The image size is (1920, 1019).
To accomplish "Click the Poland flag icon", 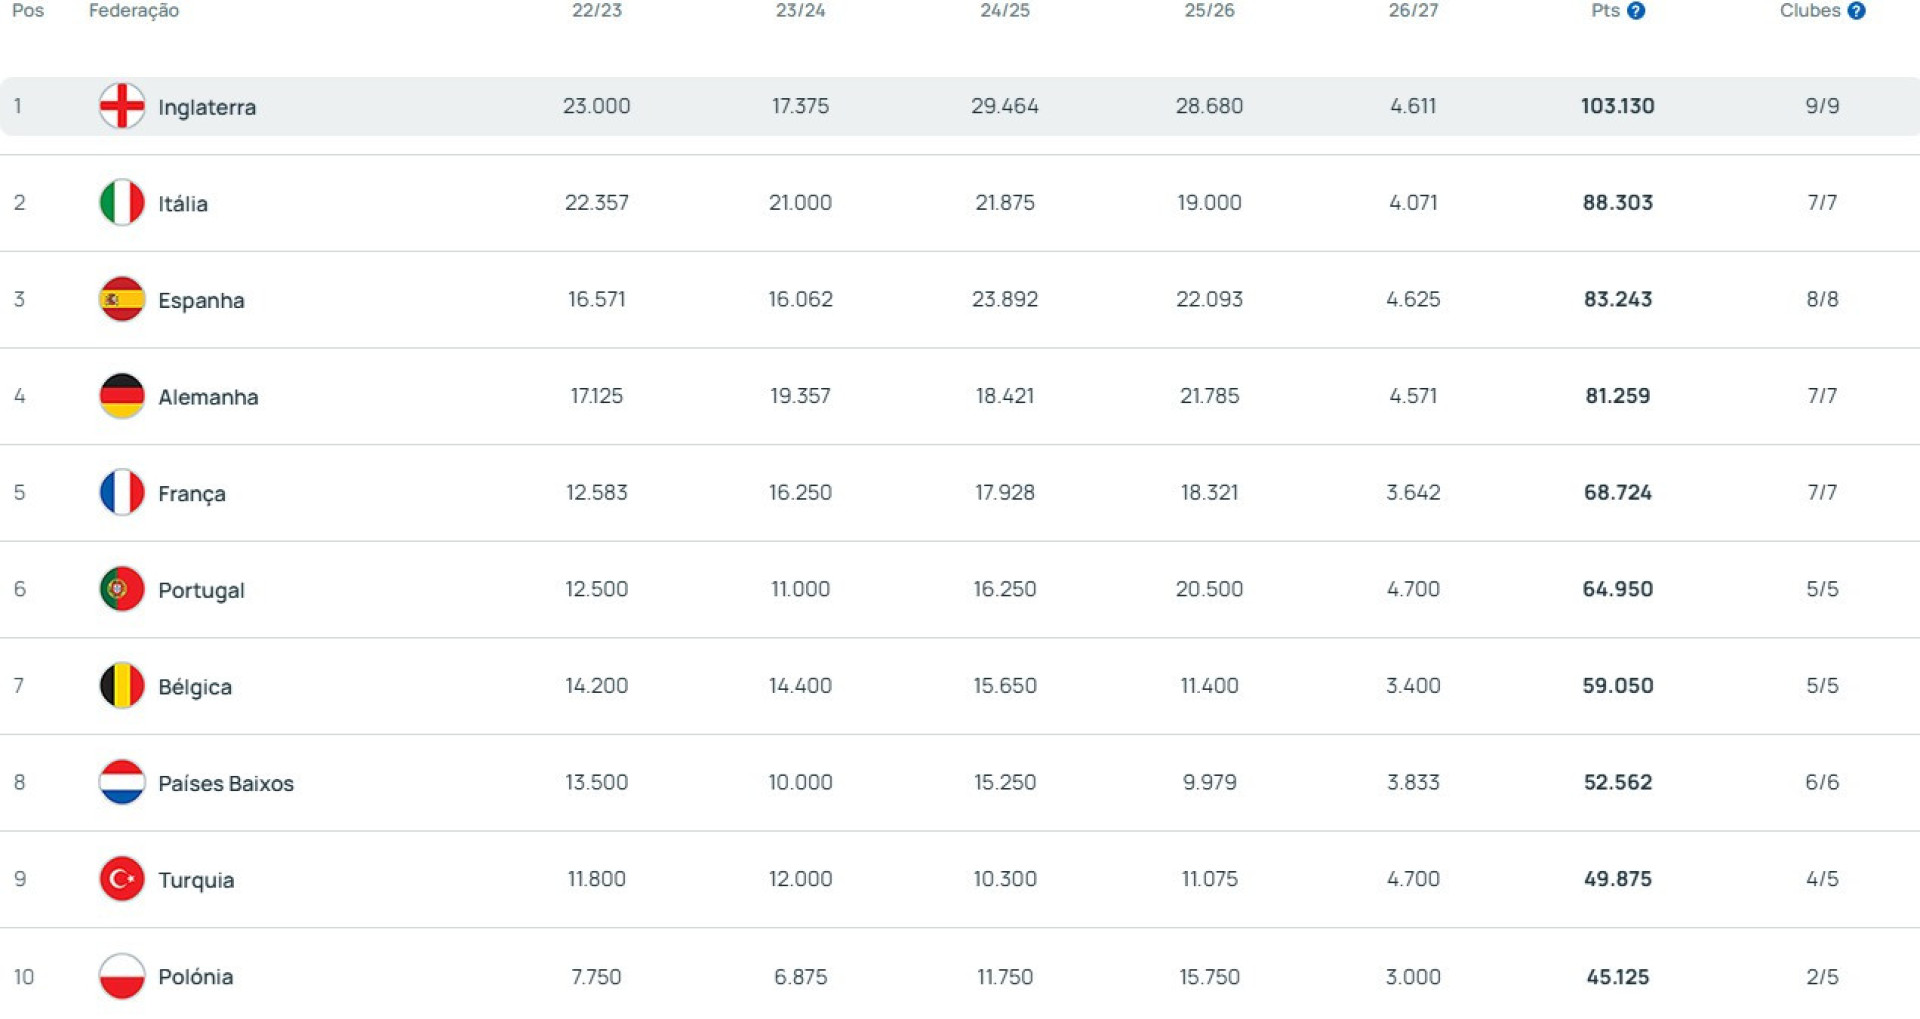I will [122, 976].
